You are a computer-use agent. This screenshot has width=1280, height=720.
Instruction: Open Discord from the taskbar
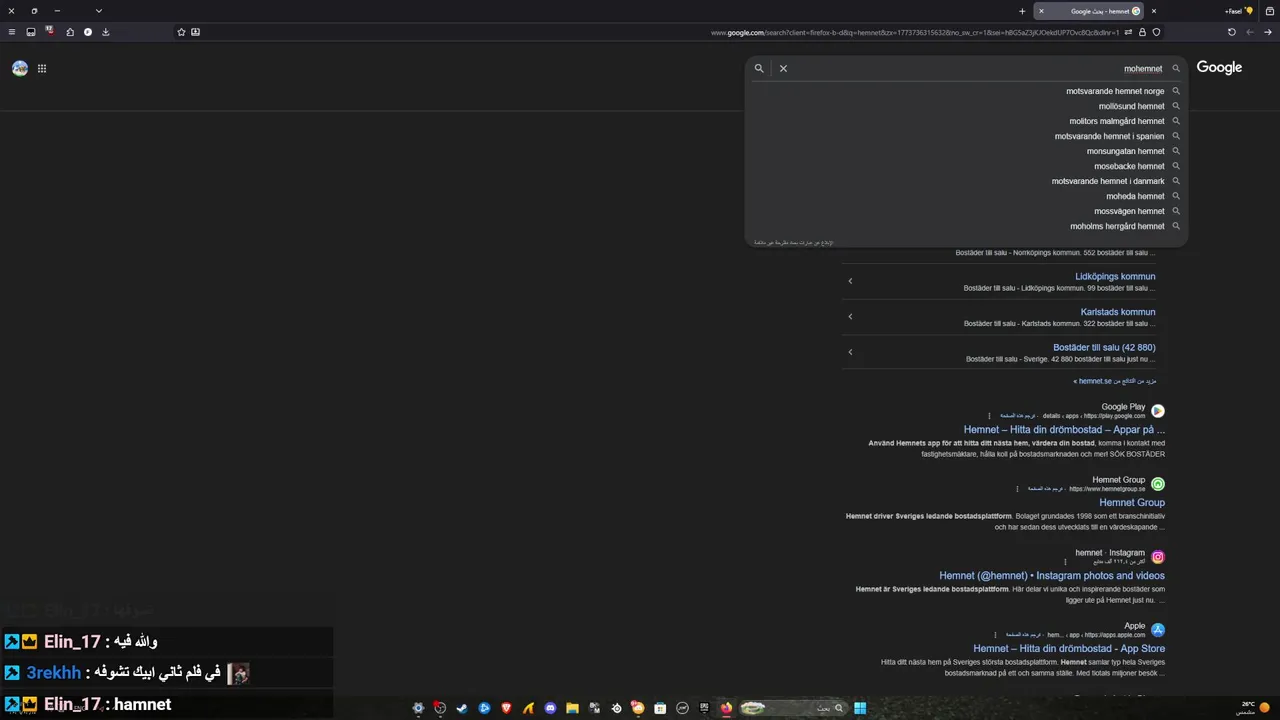coord(550,708)
